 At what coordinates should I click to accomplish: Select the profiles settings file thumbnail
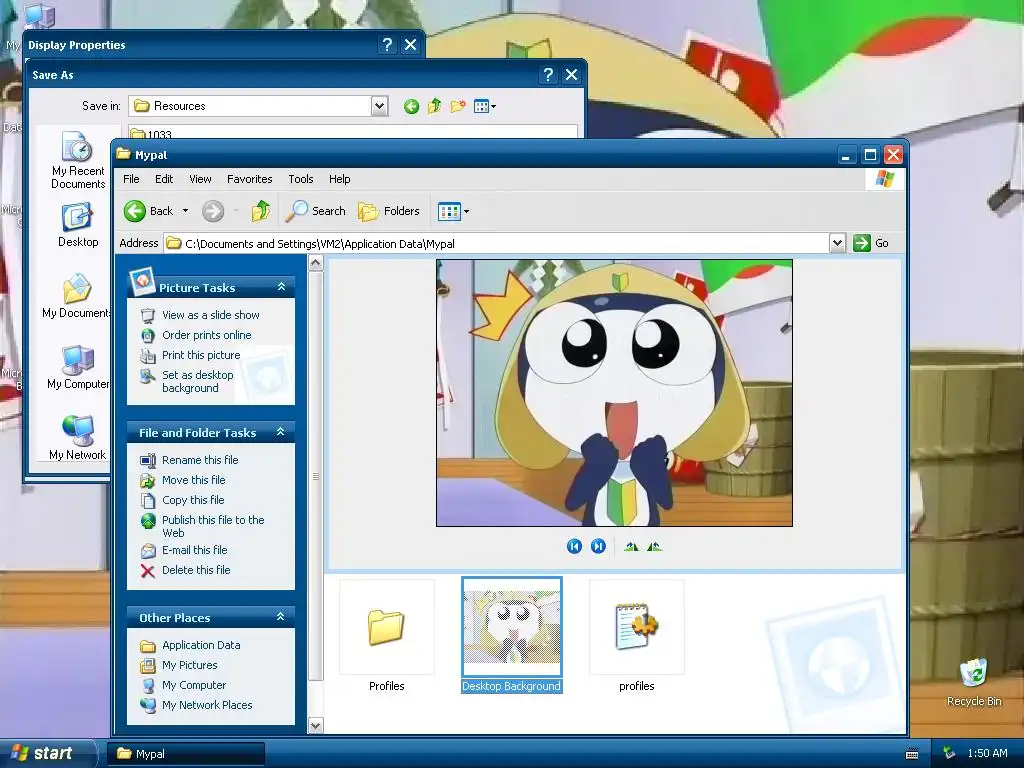637,636
